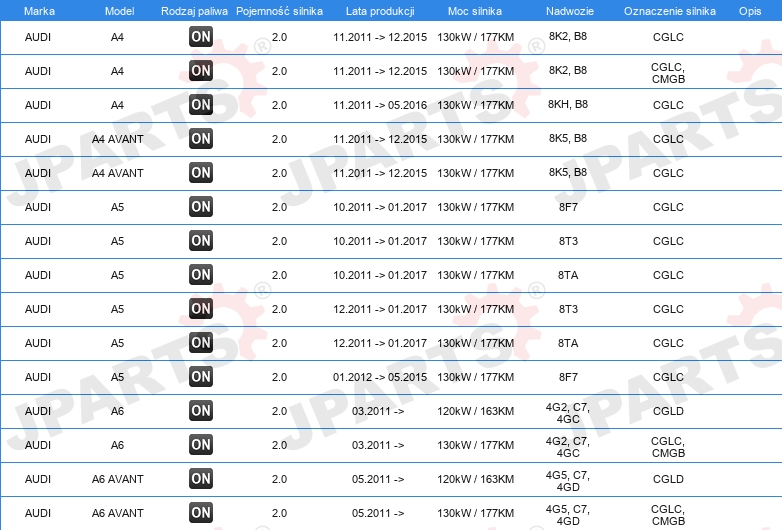Viewport: 782px width, 530px height.
Task: Select date range 01.2012 -> 05.2015
Action: coord(380,377)
